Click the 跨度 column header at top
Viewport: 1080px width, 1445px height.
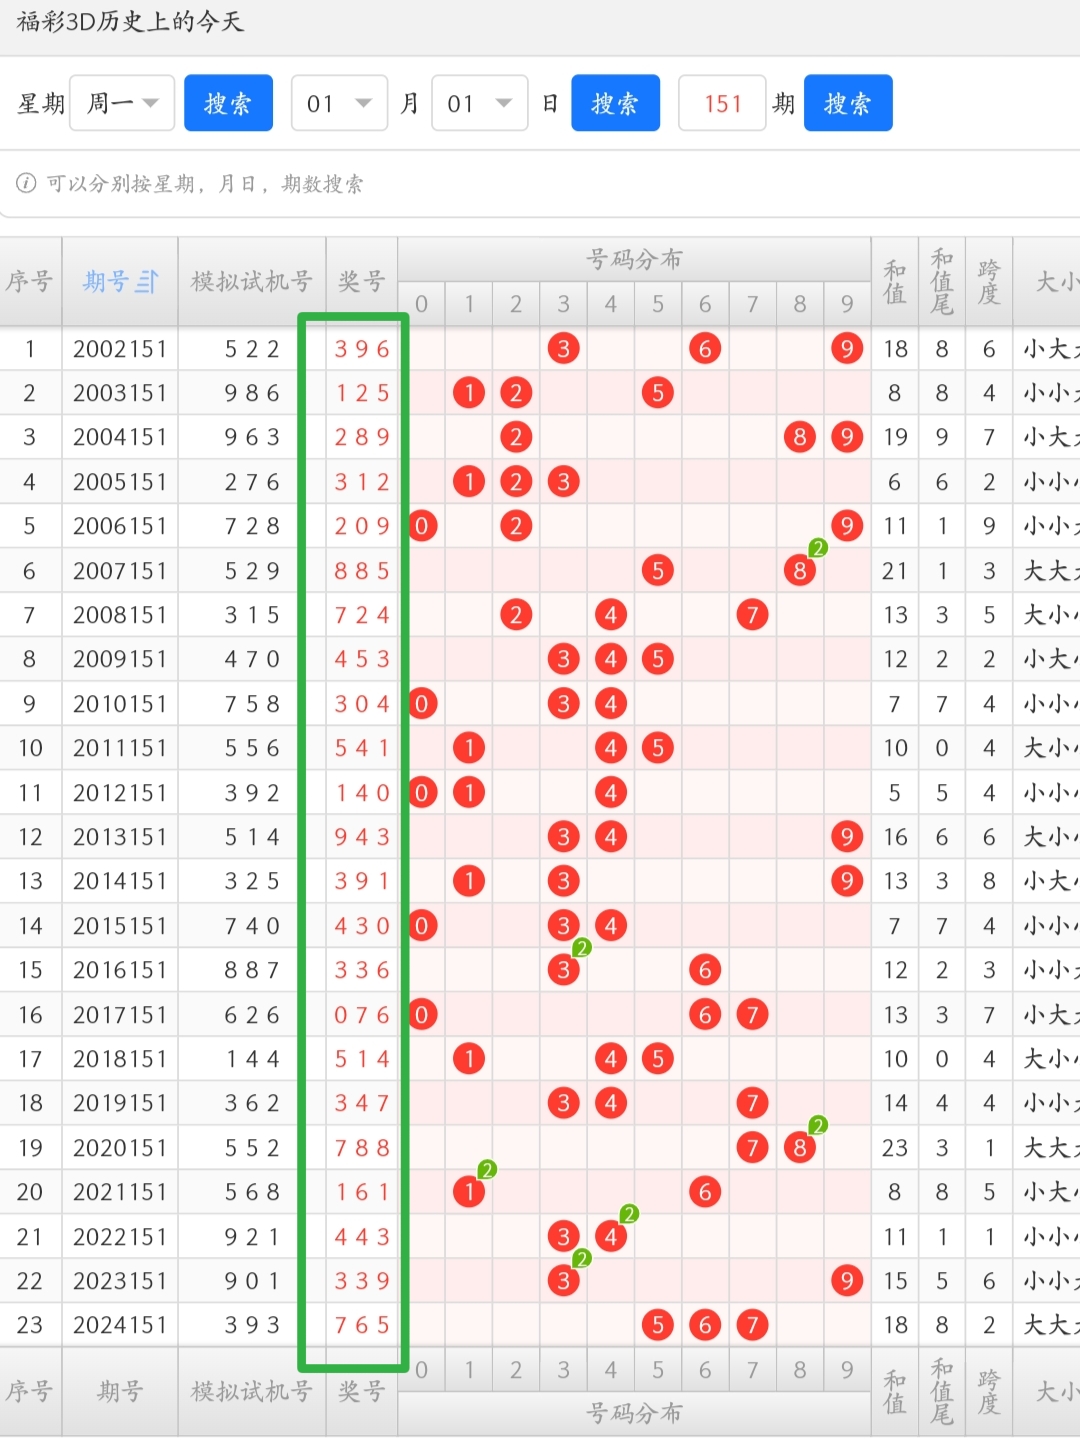point(989,282)
